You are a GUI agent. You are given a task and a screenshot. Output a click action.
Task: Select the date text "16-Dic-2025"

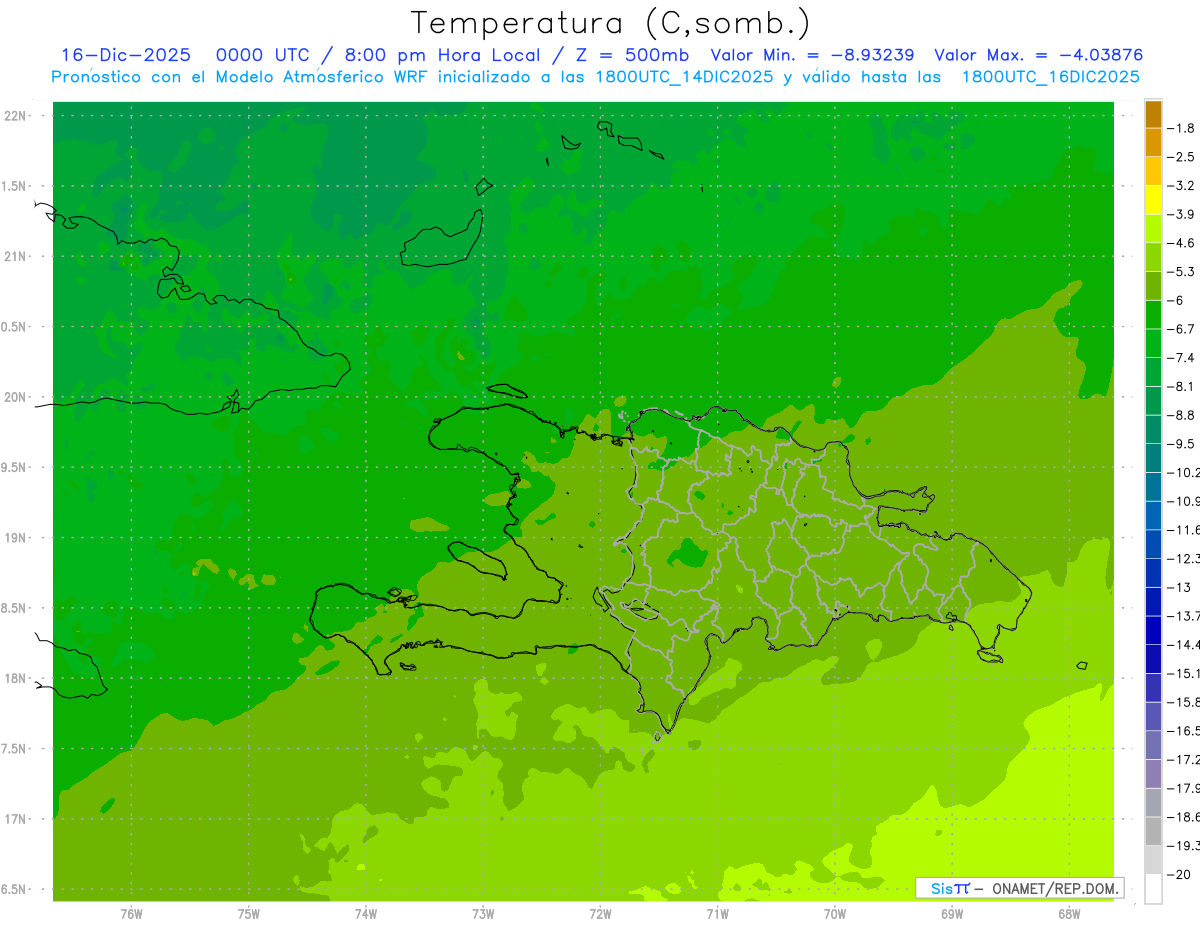[126, 55]
